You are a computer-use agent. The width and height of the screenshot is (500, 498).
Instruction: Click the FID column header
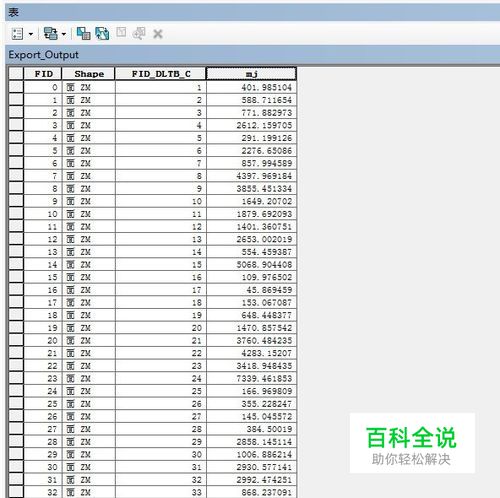(x=43, y=74)
